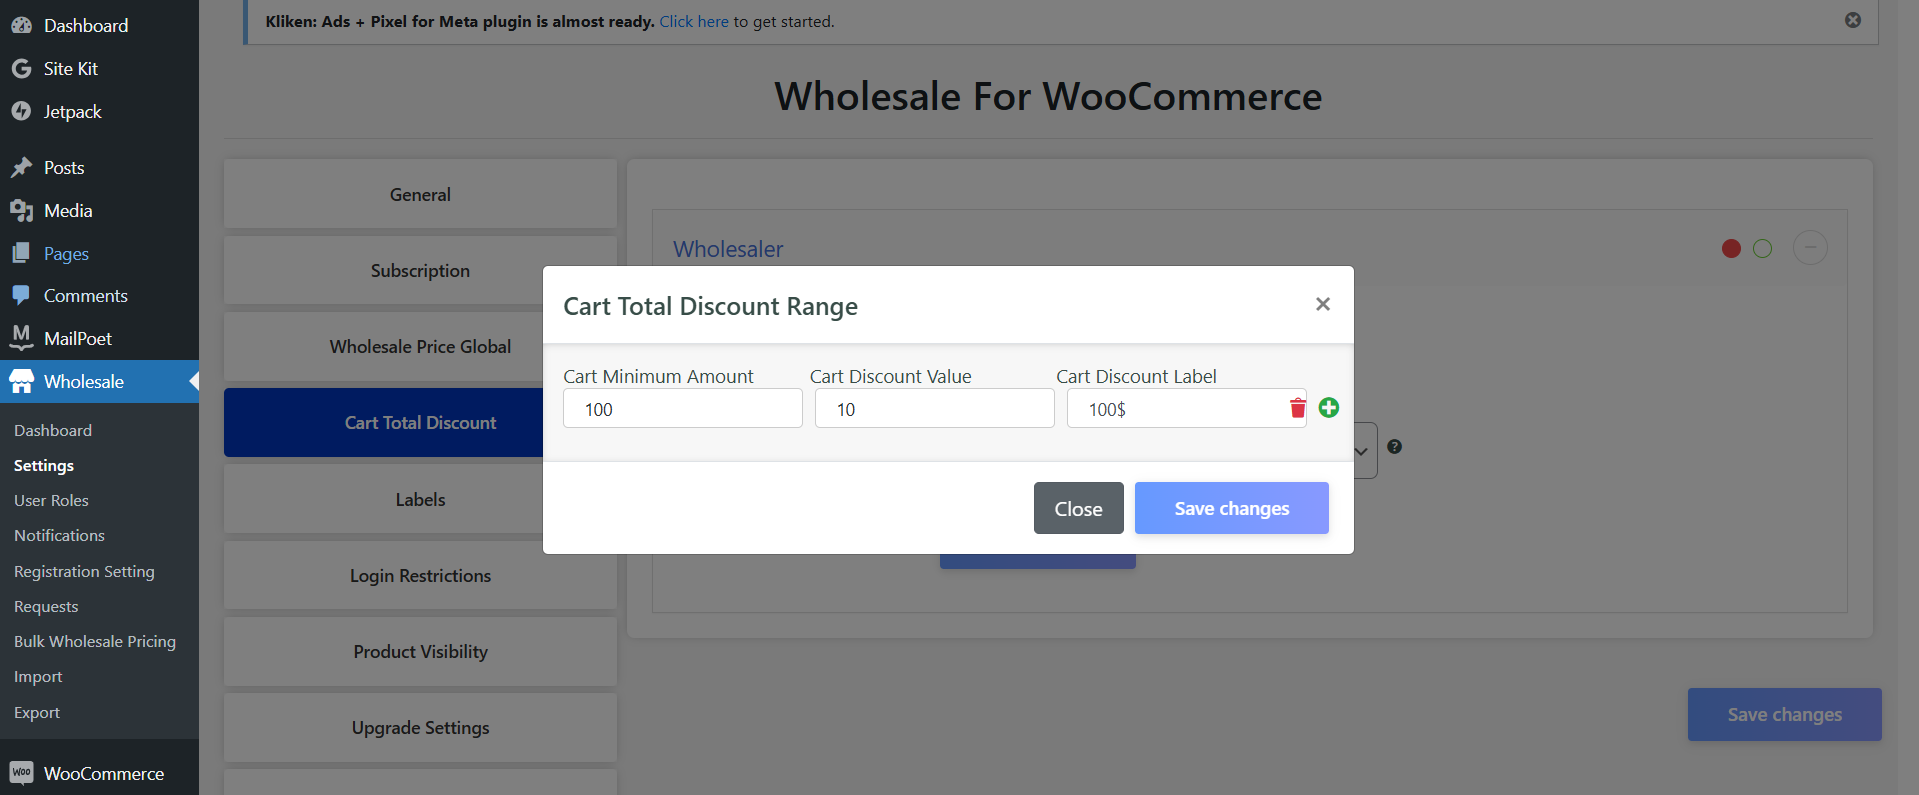
Task: Open the help tooltip question mark icon
Action: pyautogui.click(x=1395, y=447)
